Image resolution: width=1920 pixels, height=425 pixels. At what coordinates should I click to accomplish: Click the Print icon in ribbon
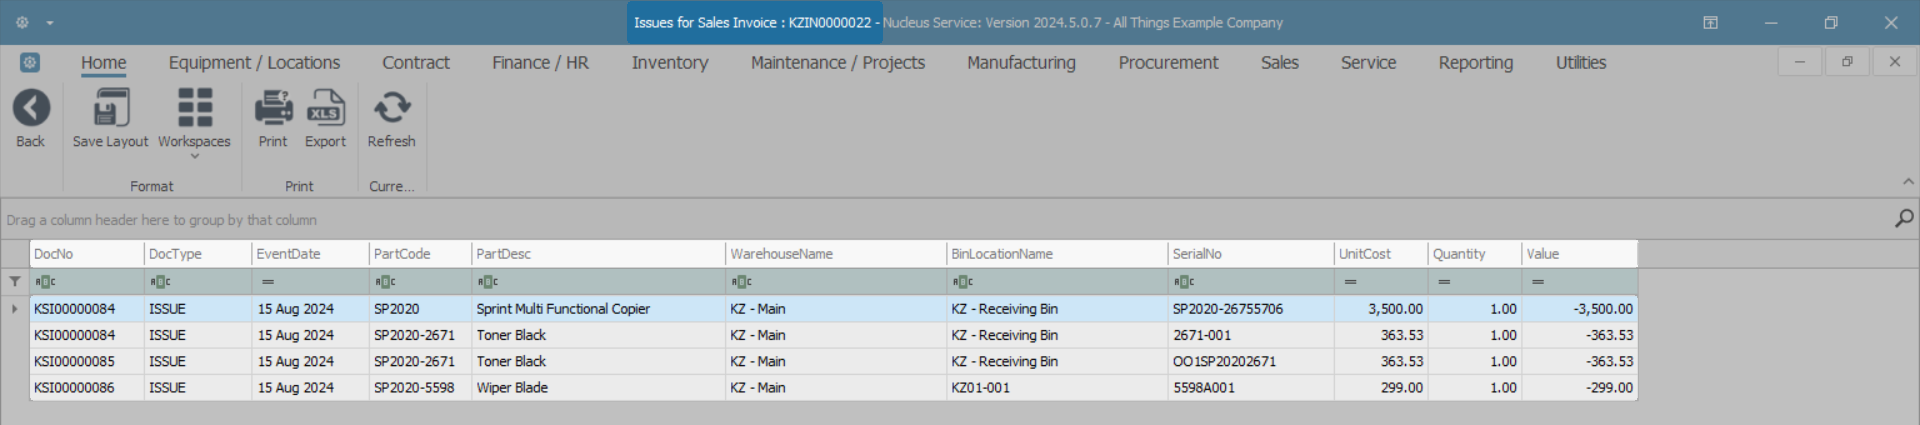pos(273,108)
